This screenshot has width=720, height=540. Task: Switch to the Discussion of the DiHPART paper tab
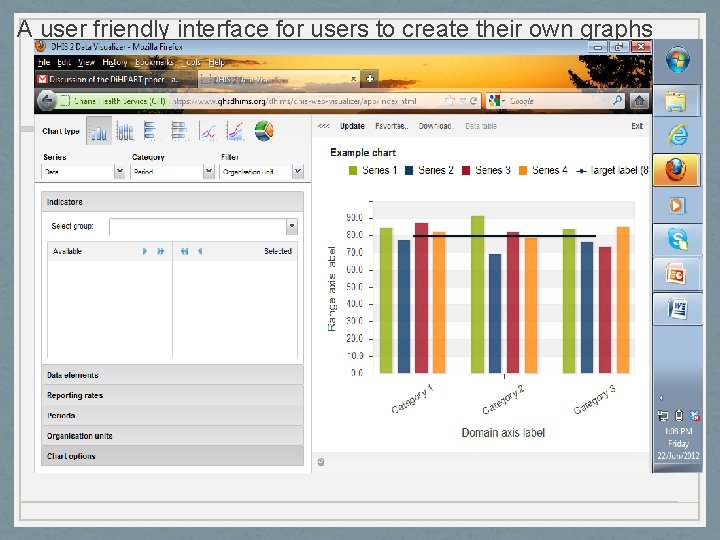(116, 79)
